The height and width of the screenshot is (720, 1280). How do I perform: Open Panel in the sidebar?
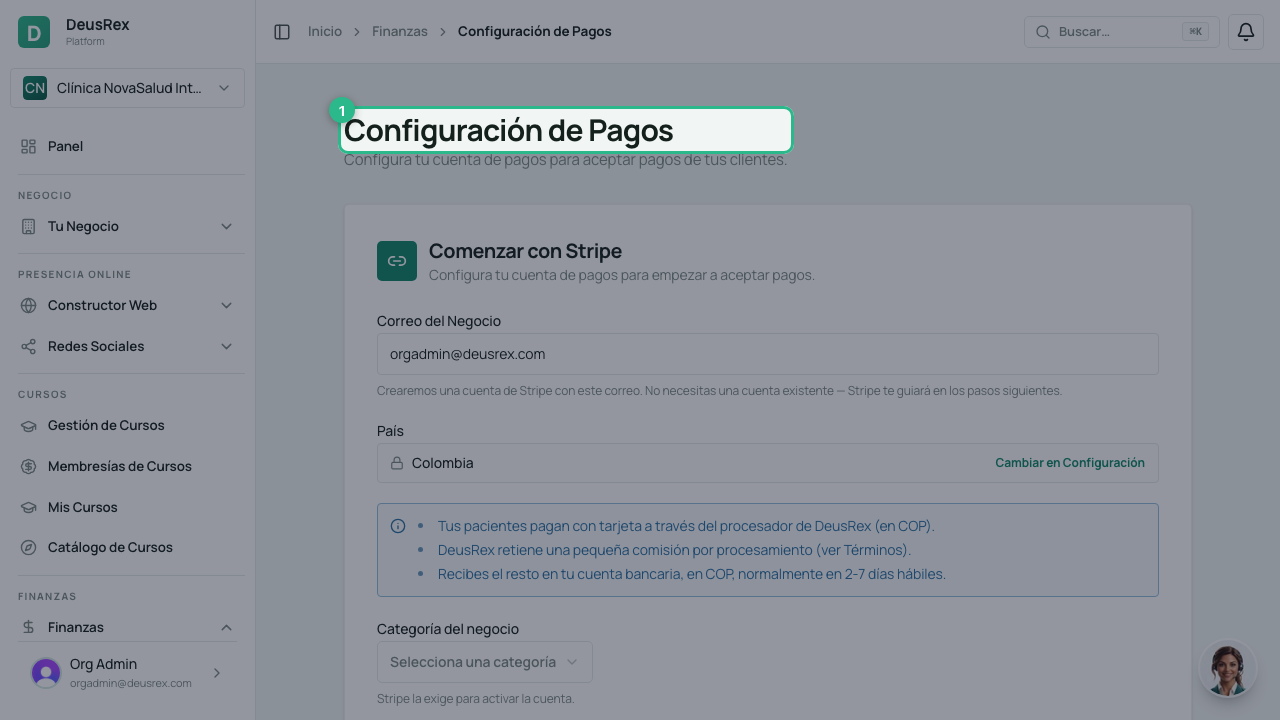click(x=128, y=146)
